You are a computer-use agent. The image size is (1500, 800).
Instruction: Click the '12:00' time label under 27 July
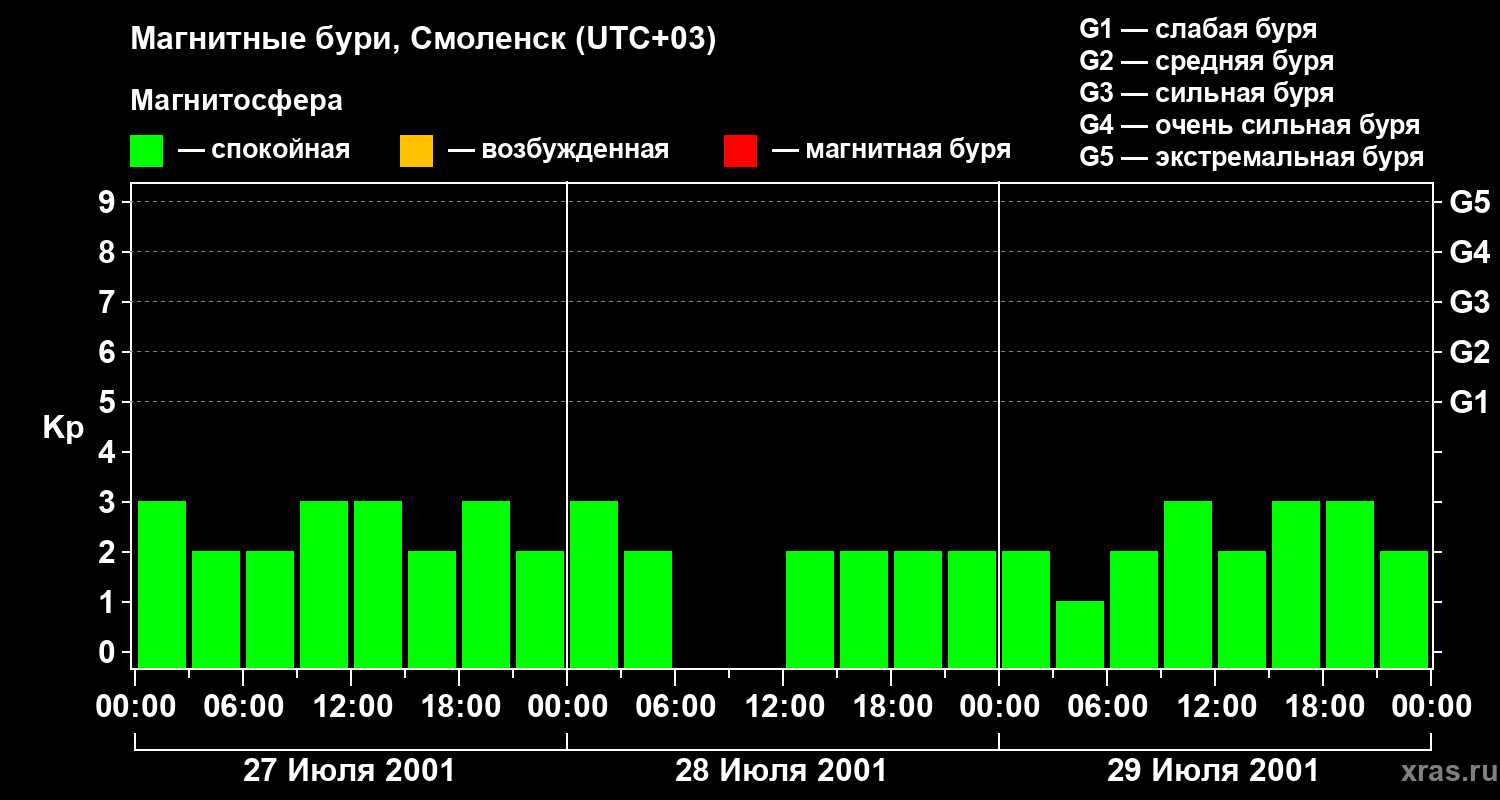351,707
